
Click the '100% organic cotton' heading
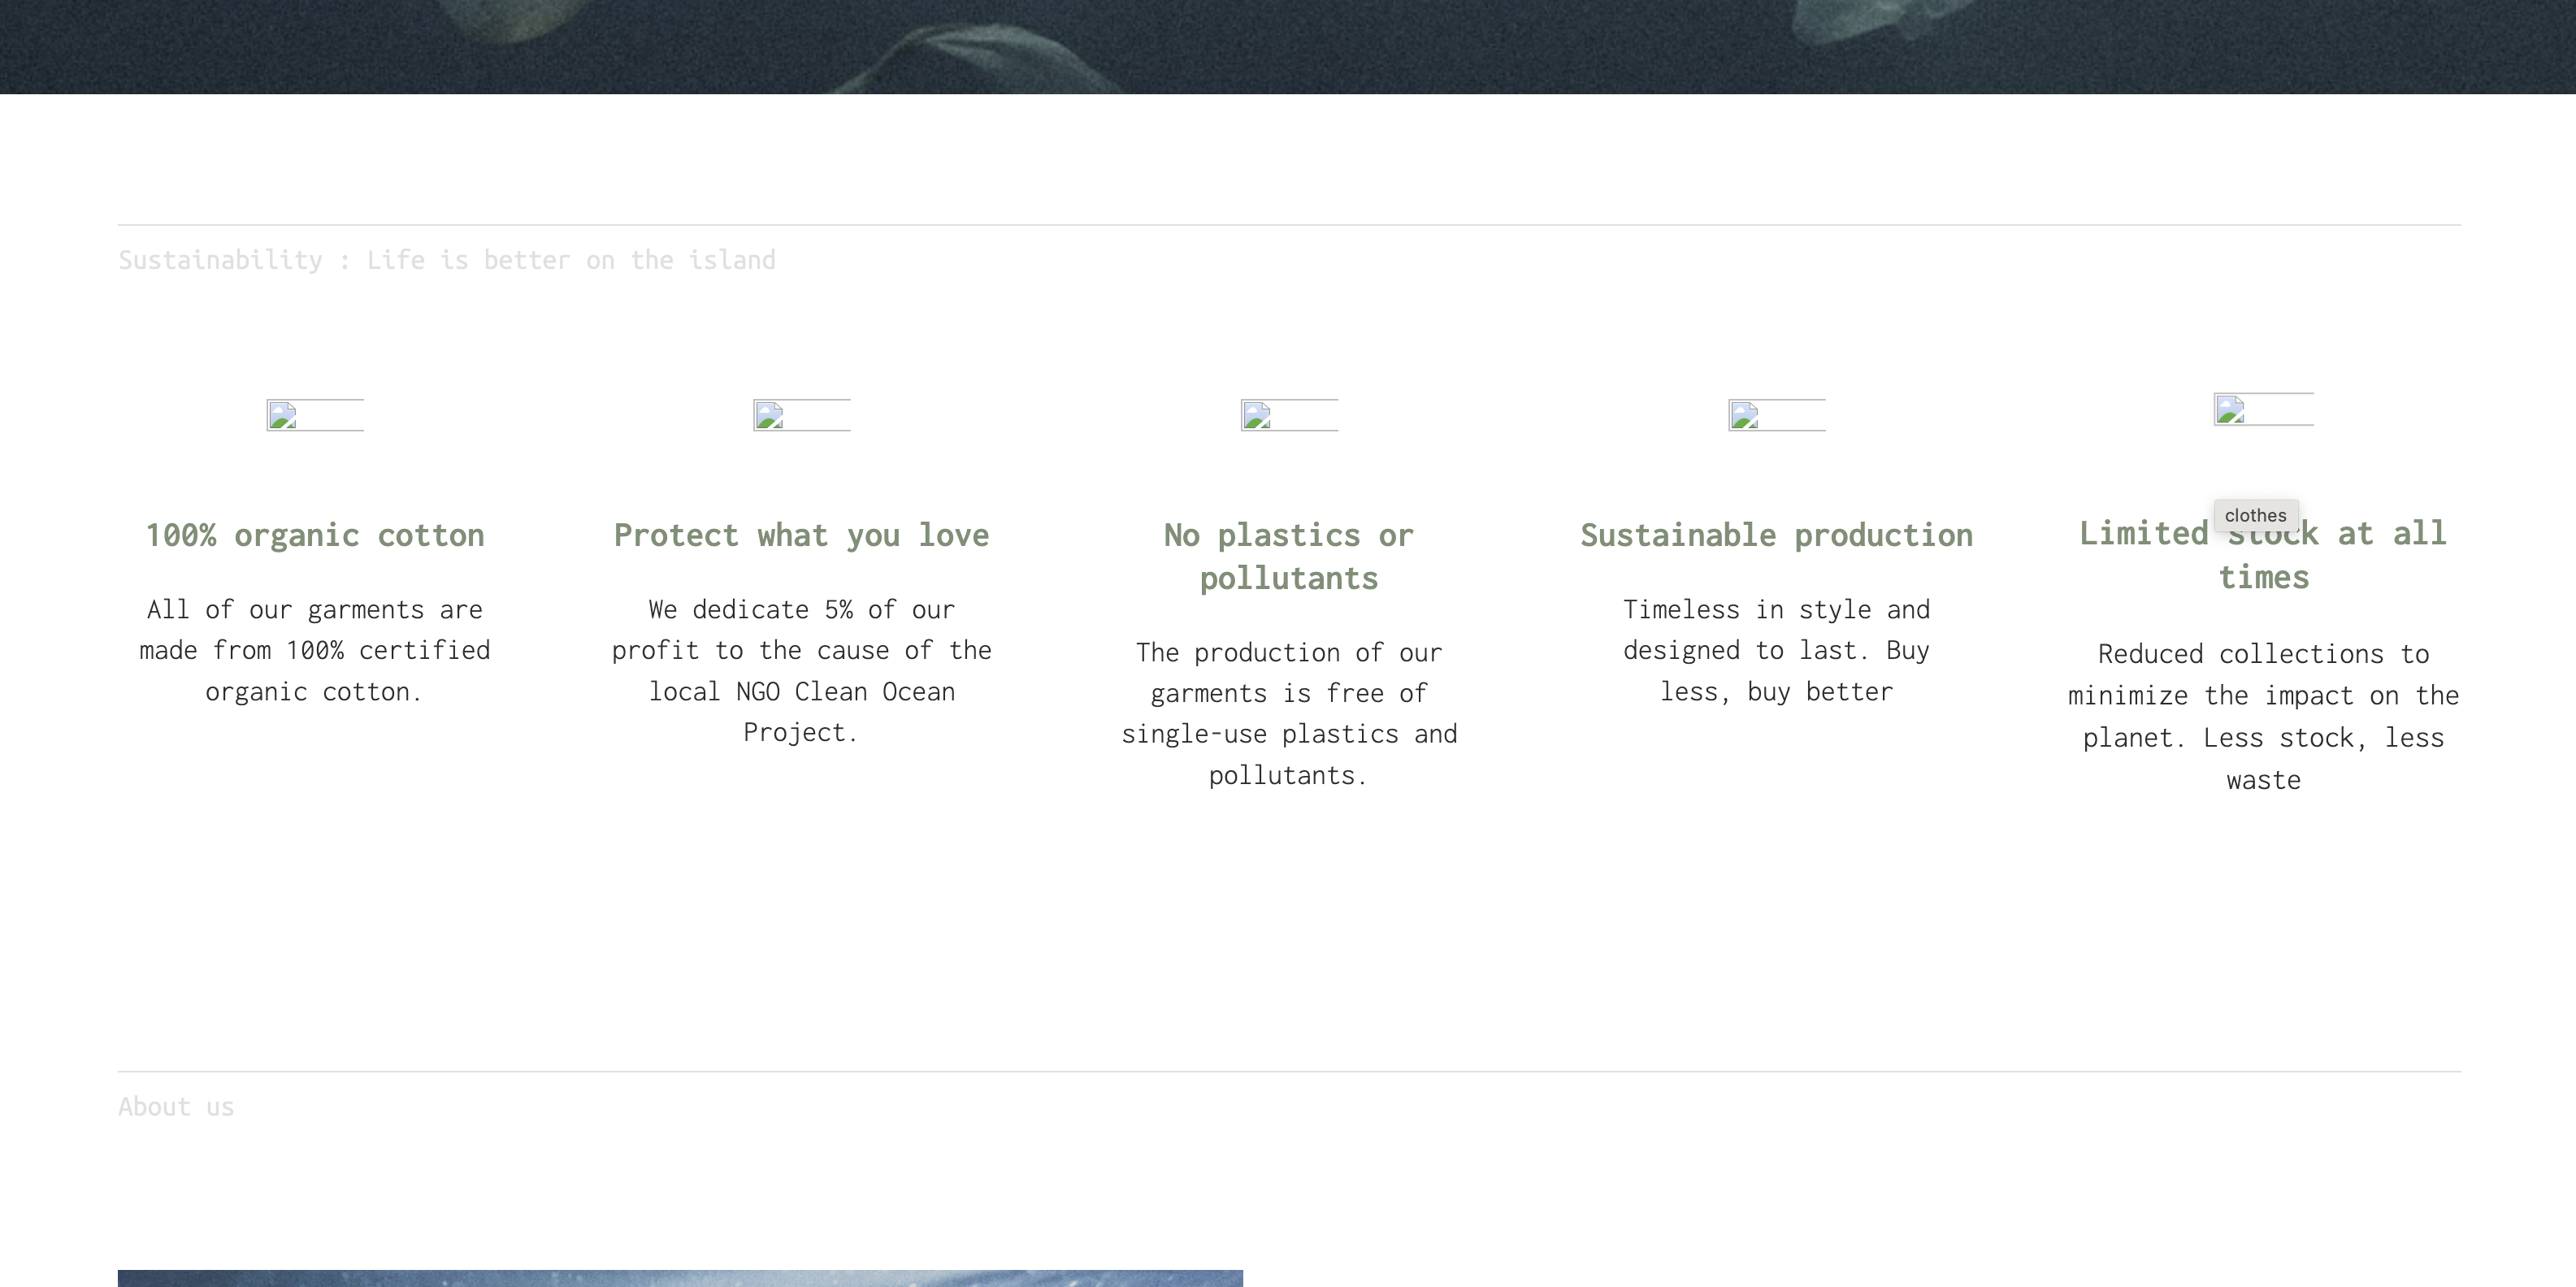coord(314,535)
